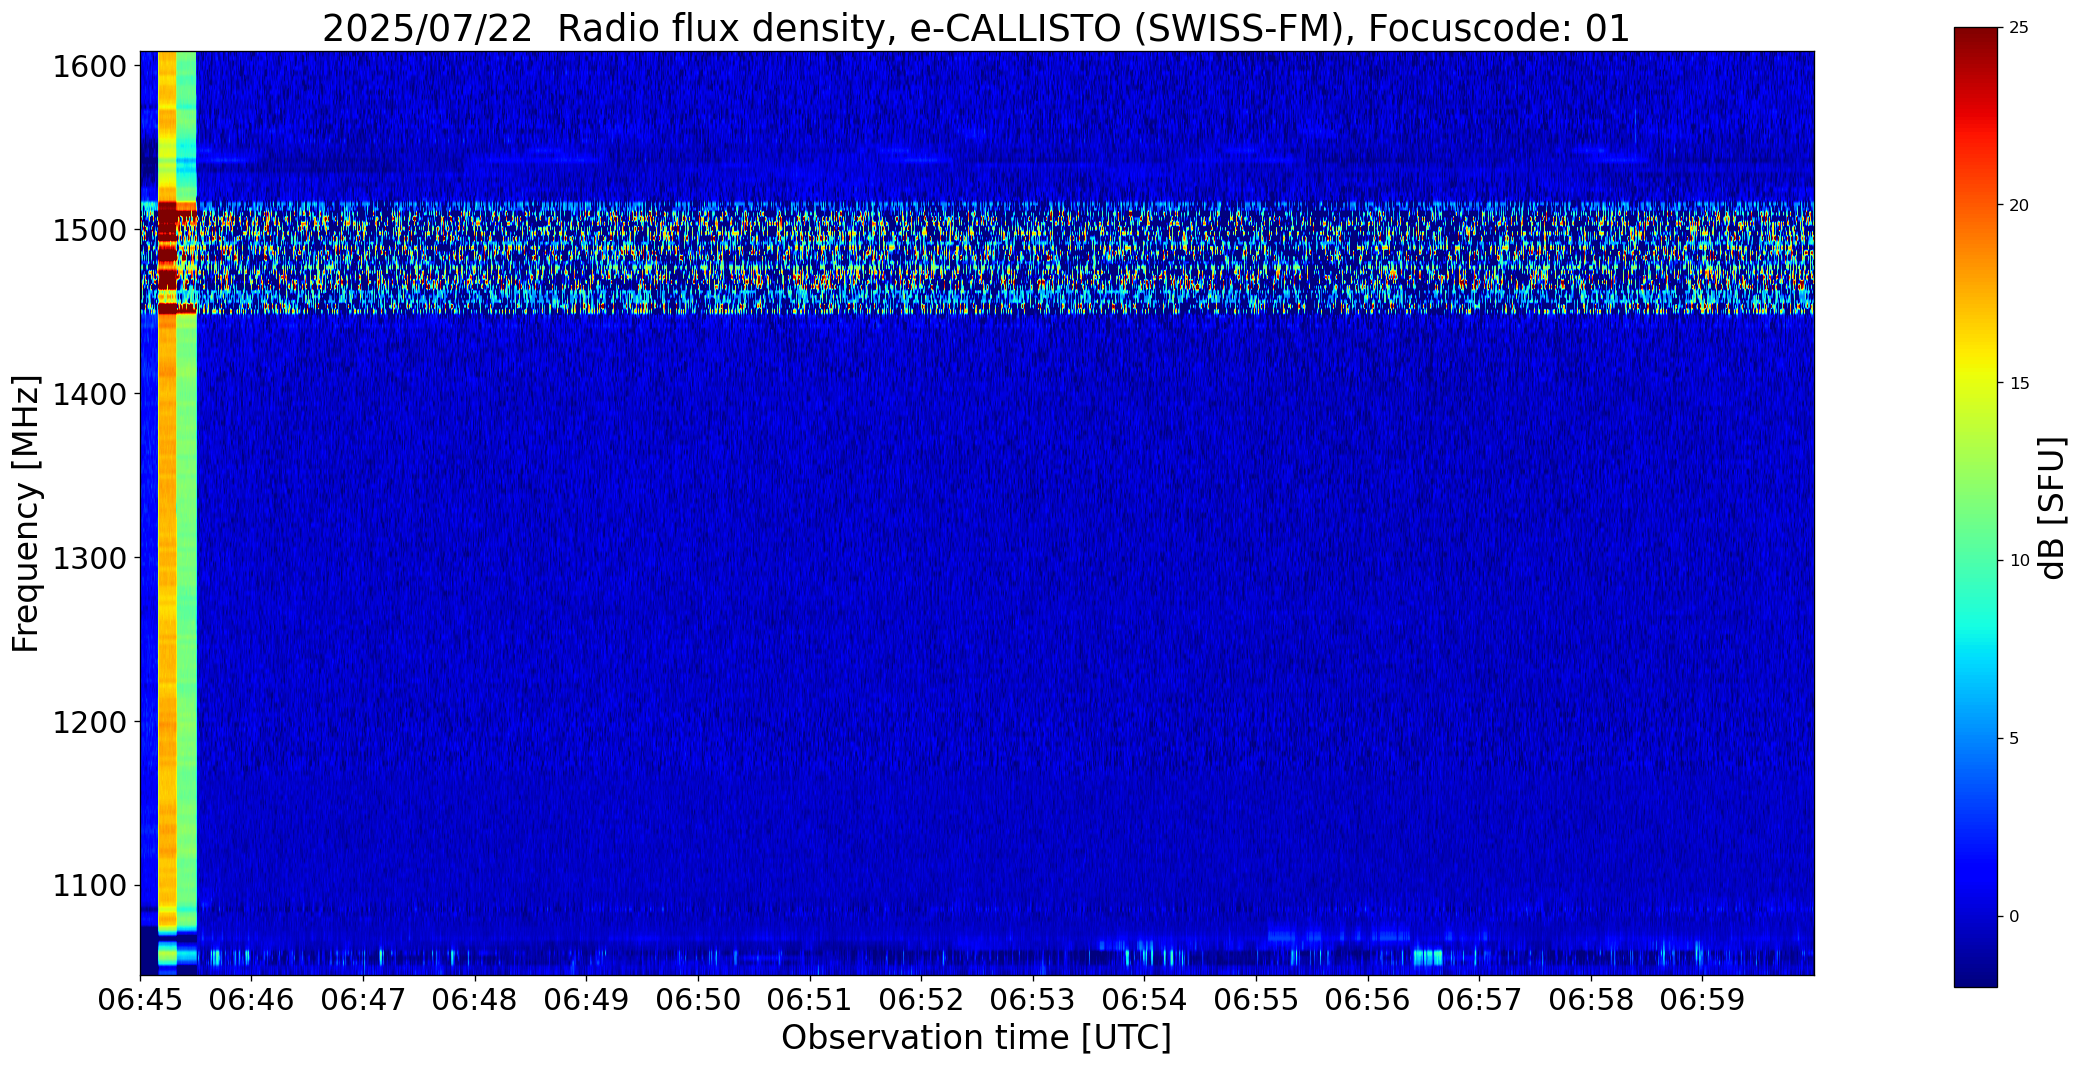This screenshot has height=1067, width=2082.
Task: Click the colorbar tick label 15
Action: 2019,383
